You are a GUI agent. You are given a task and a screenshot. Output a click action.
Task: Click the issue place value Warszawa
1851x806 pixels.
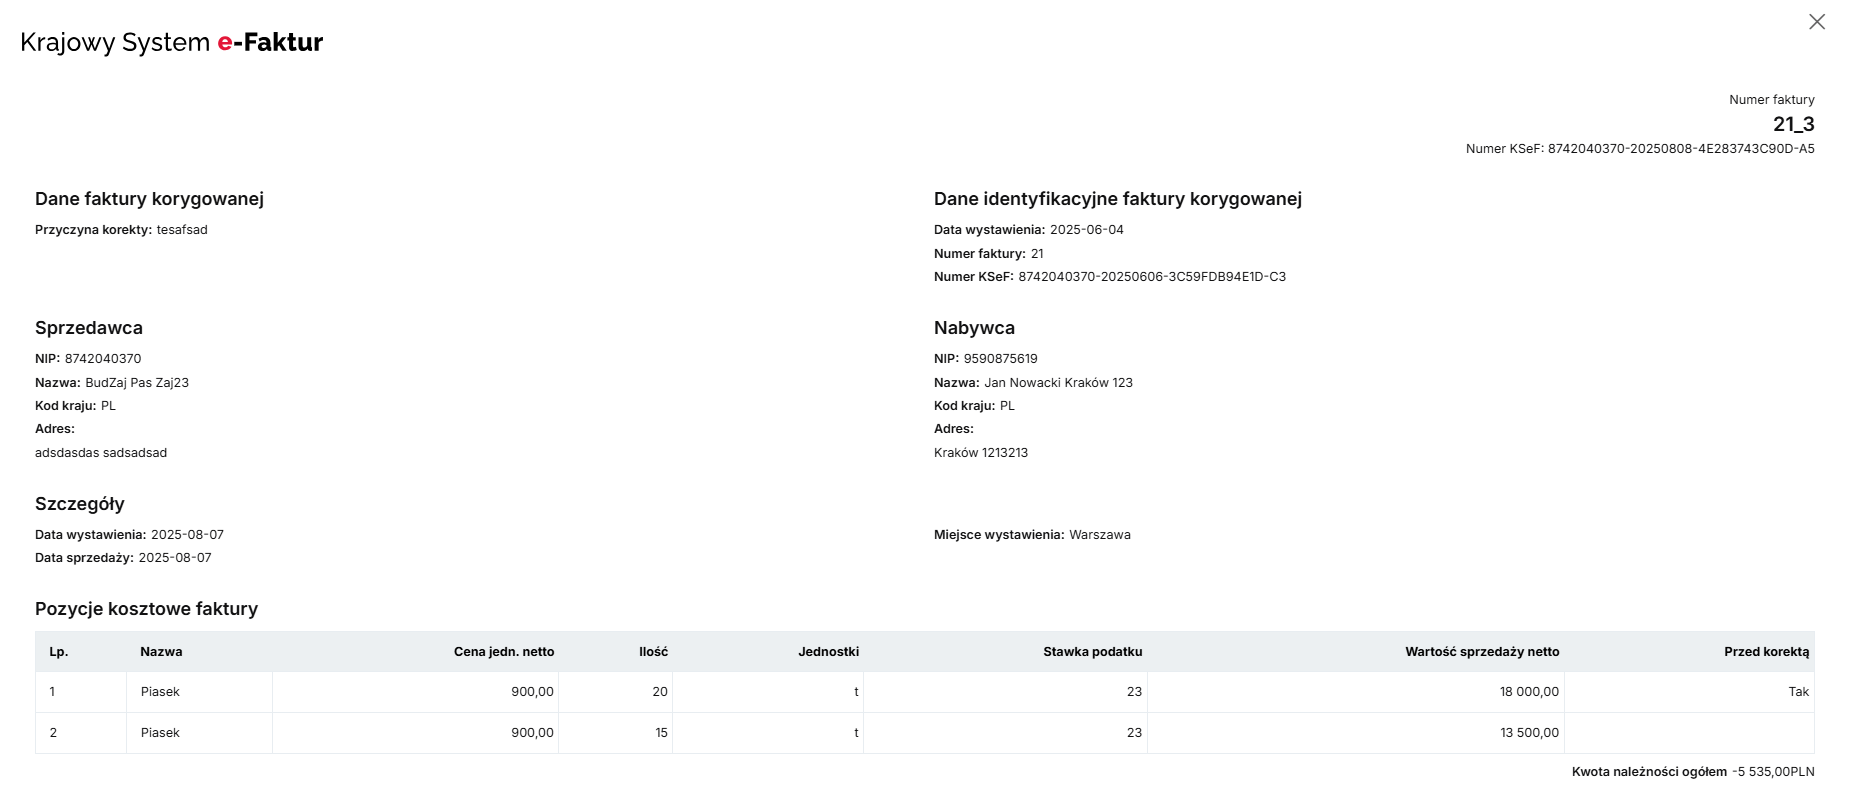point(1099,535)
